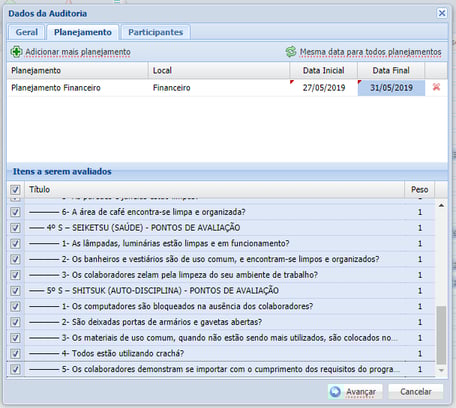Click the Data Final column header

391,71
